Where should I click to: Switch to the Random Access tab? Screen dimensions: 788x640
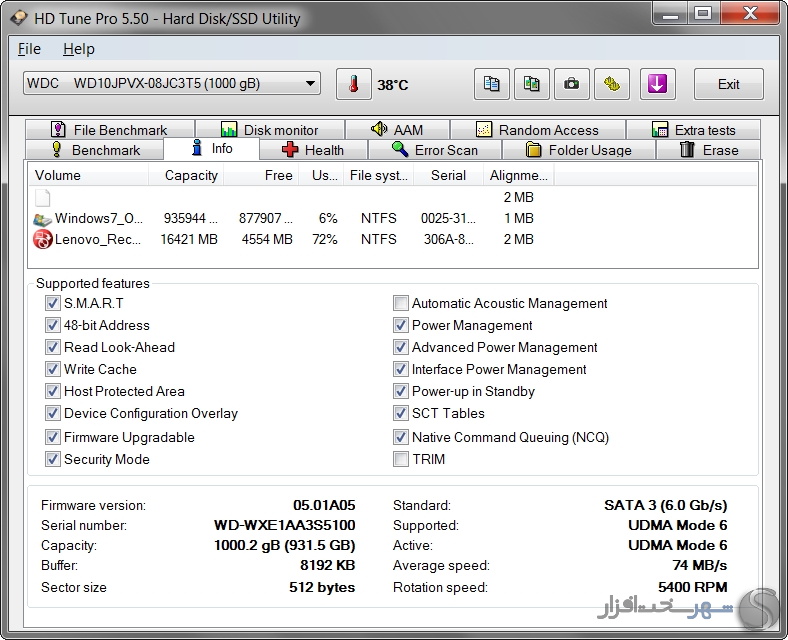[537, 130]
